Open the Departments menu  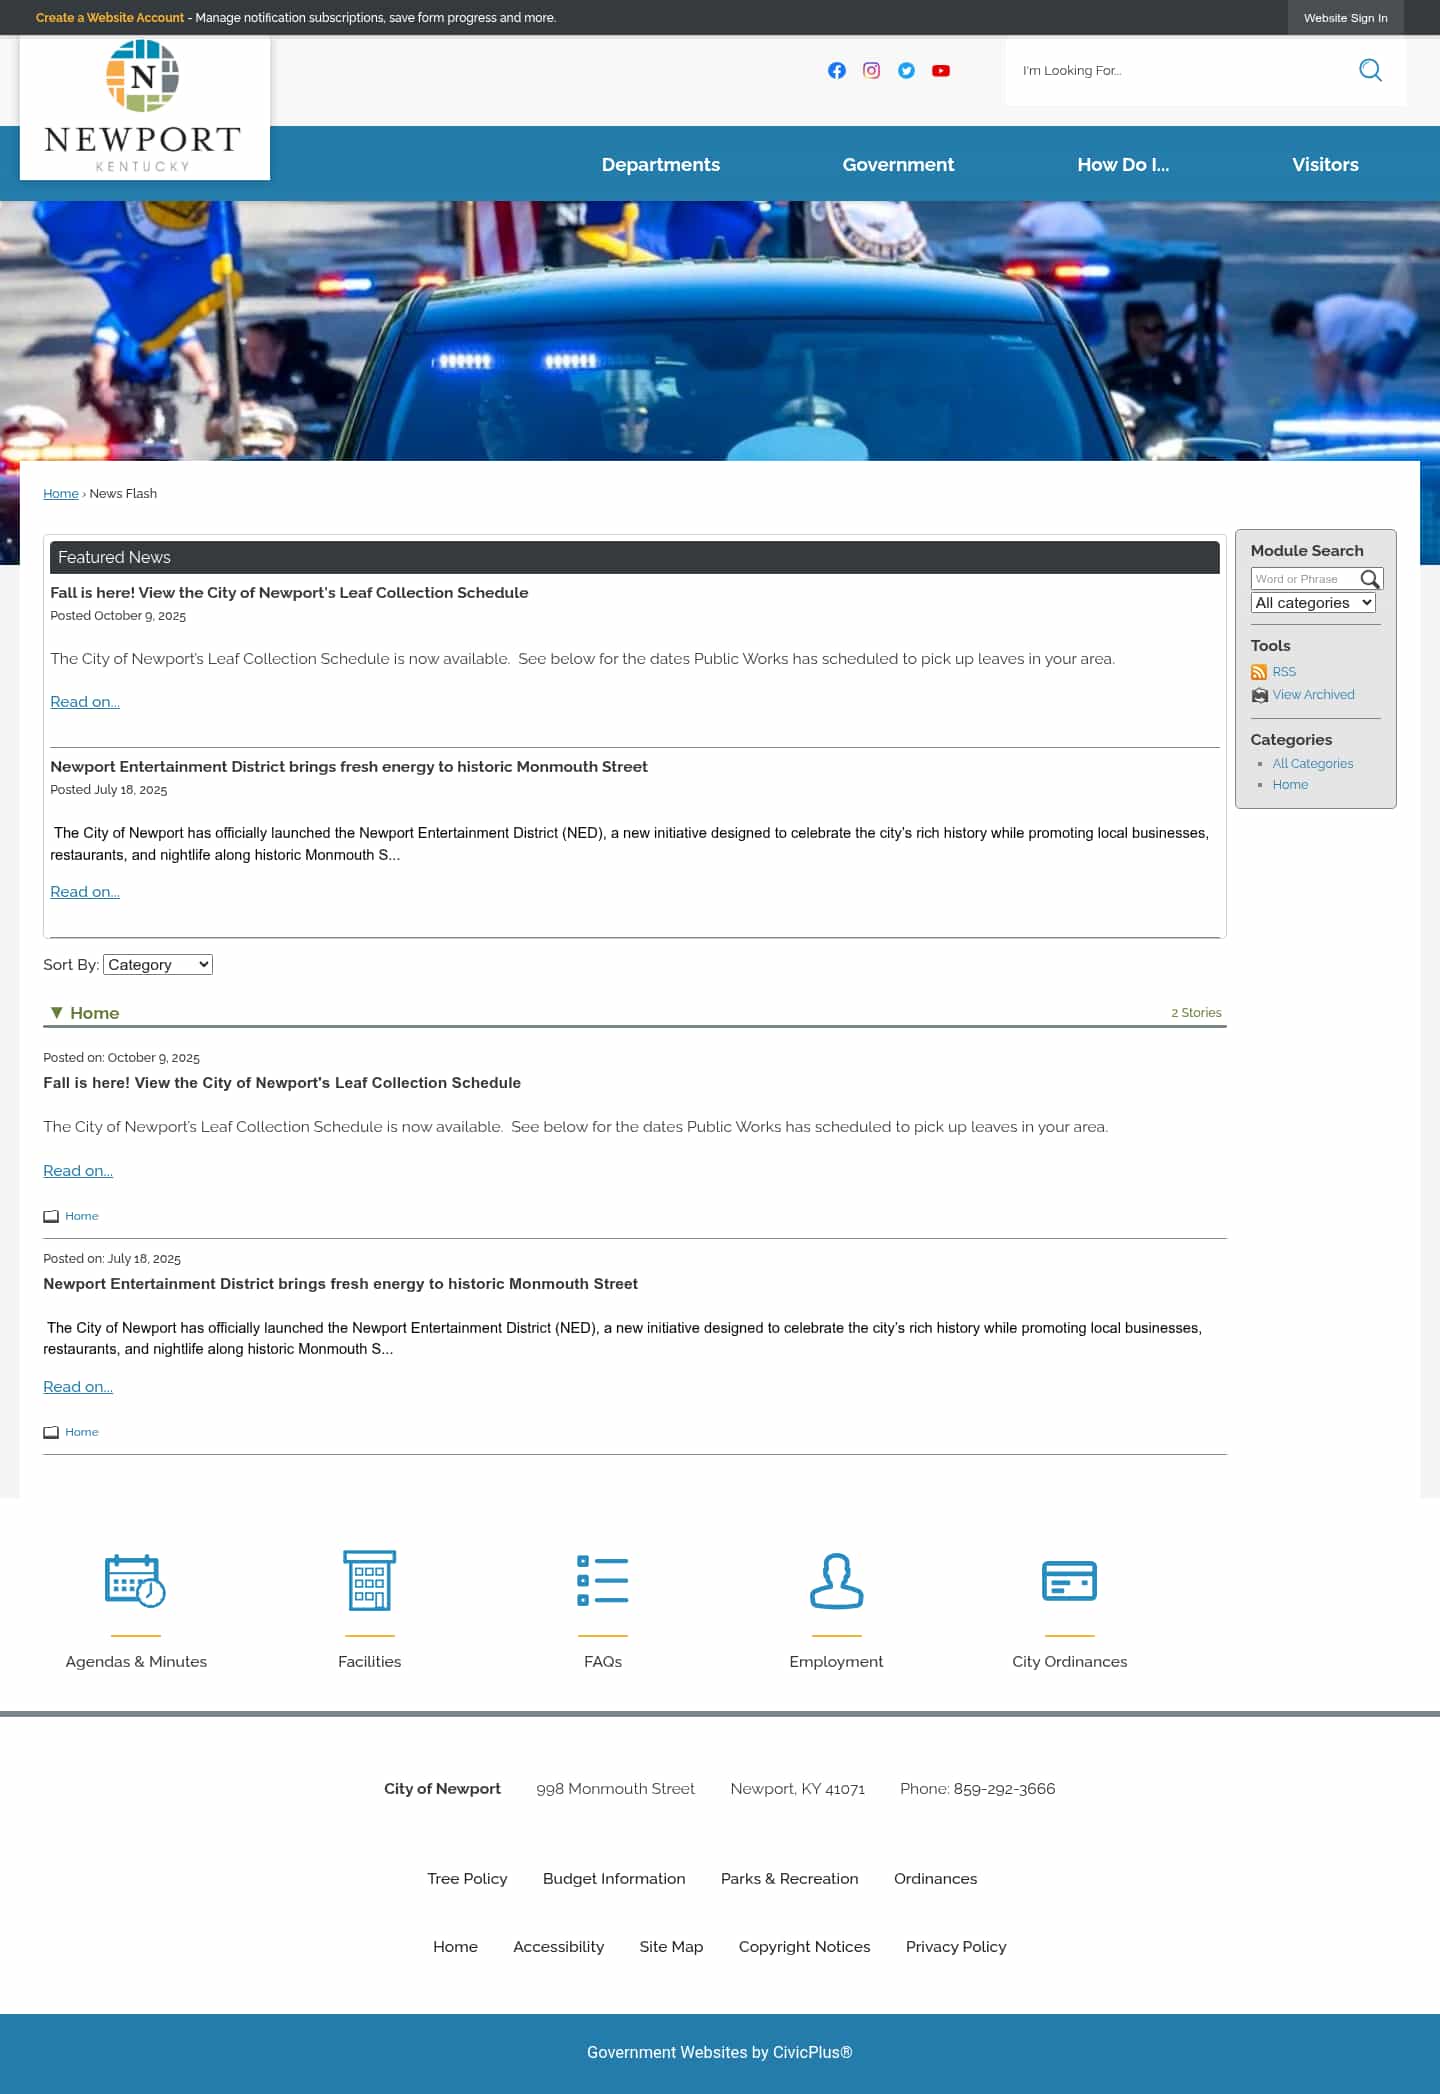tap(660, 165)
